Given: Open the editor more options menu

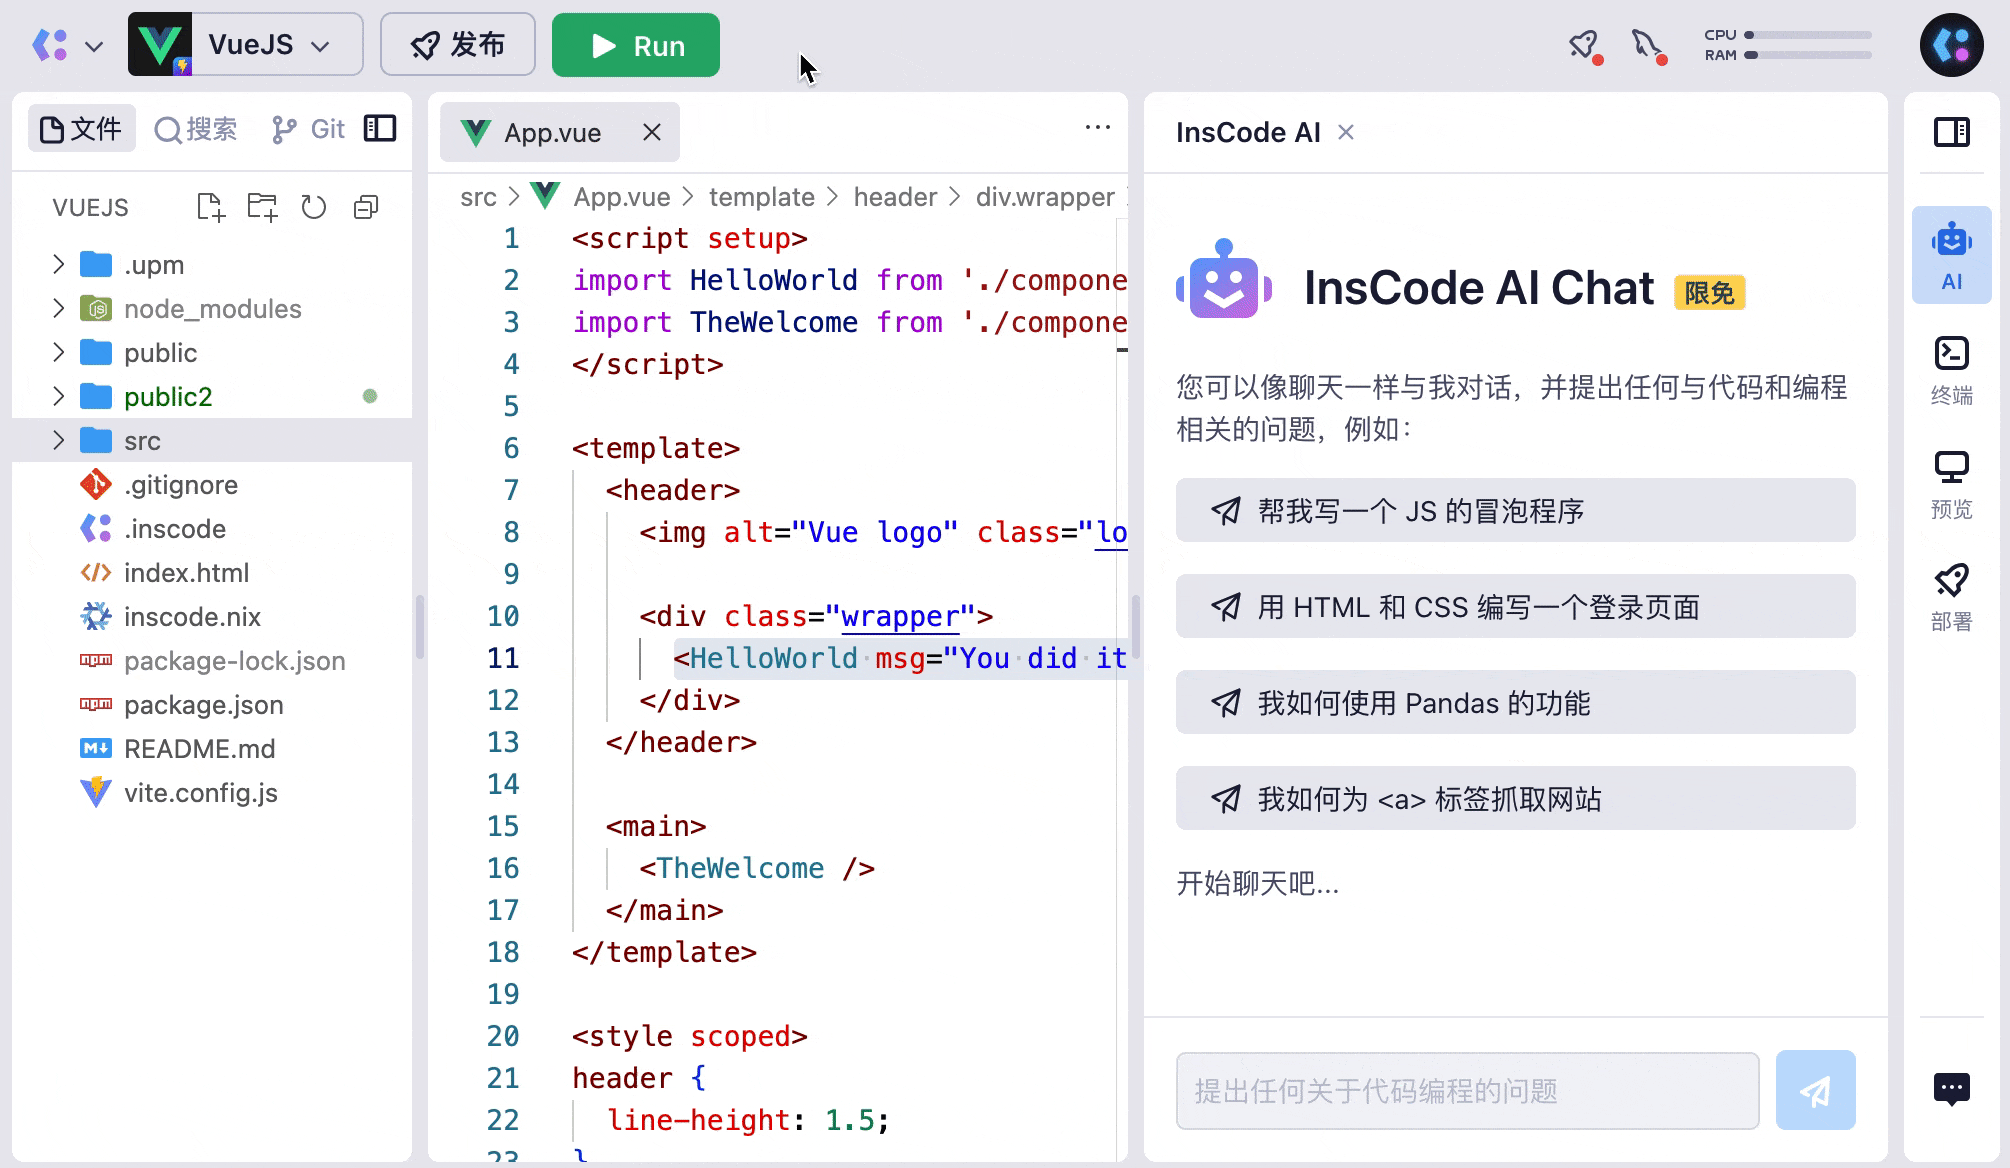Looking at the screenshot, I should point(1098,127).
